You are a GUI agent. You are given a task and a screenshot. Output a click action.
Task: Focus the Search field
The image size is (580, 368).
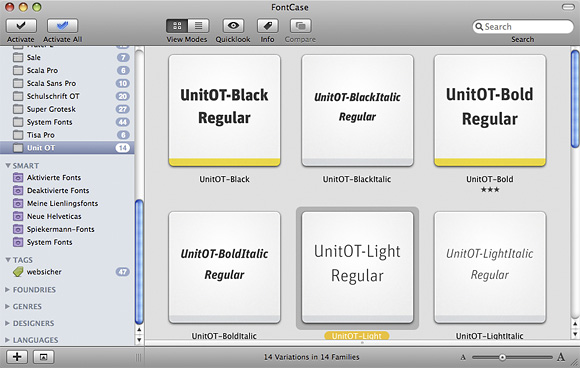pos(523,27)
